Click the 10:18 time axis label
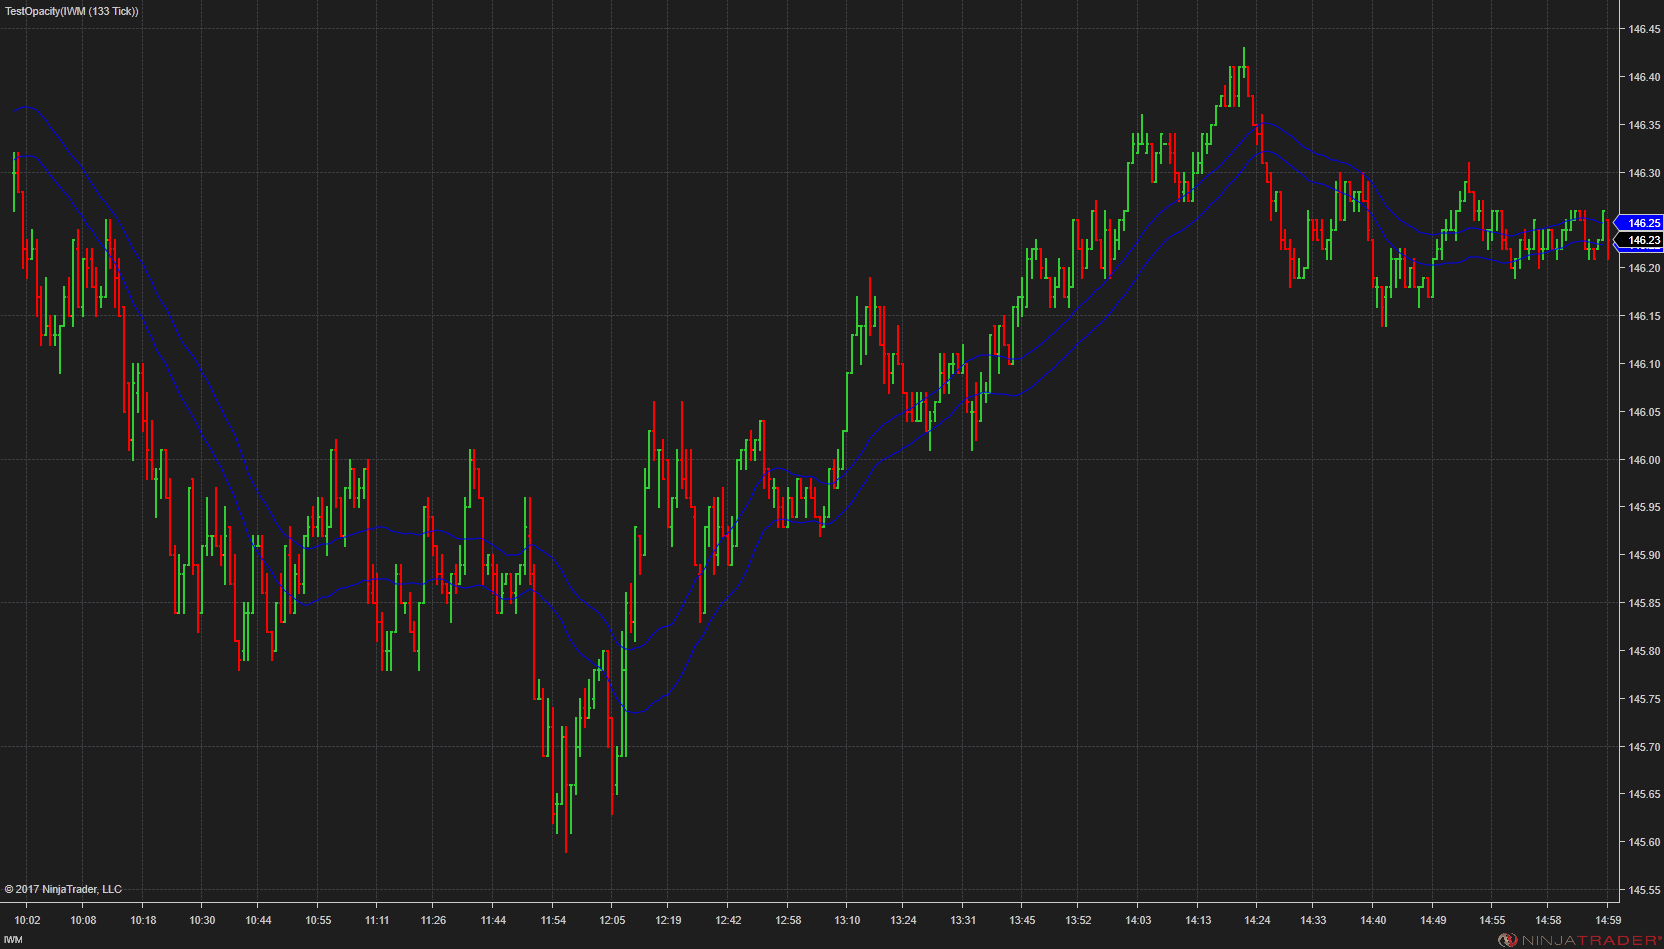This screenshot has width=1664, height=949. (x=143, y=920)
